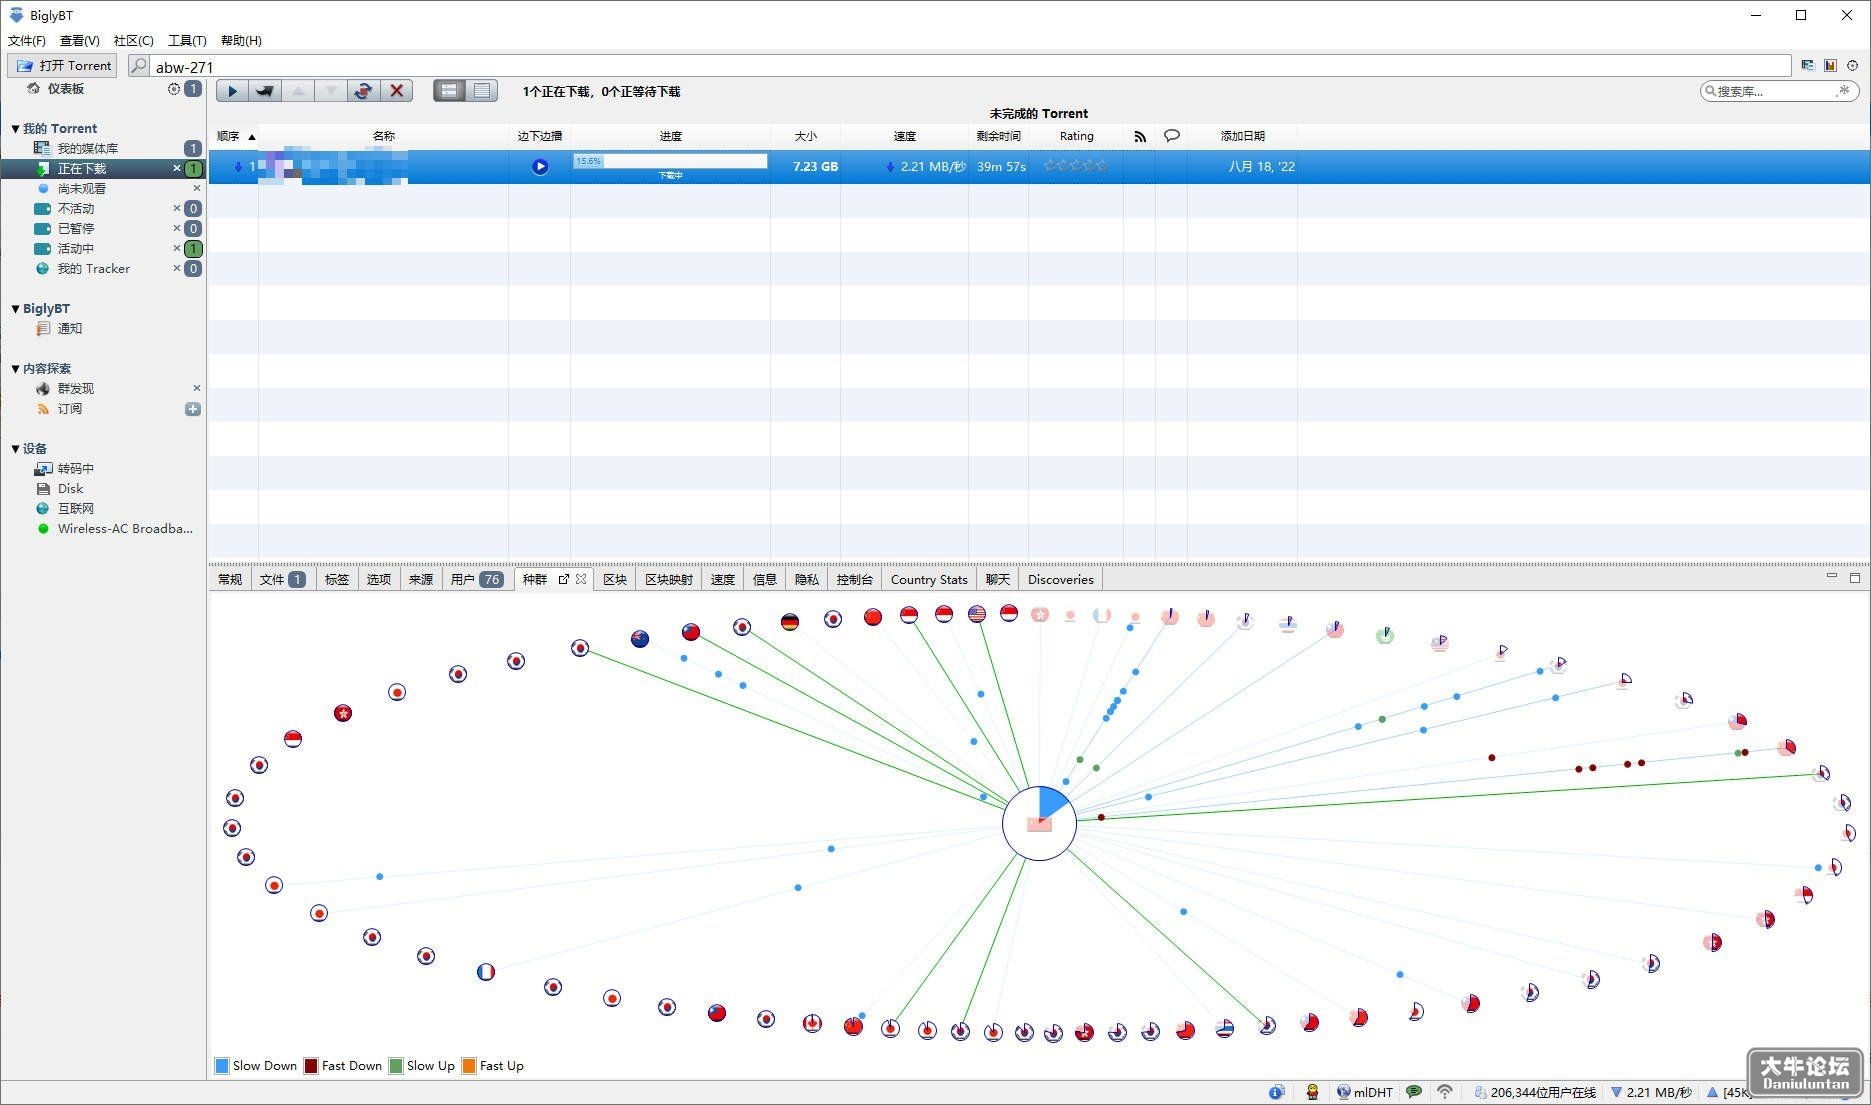Click the yellow figure status bar icon
Screen dimensions: 1871x1105
[1312, 1092]
